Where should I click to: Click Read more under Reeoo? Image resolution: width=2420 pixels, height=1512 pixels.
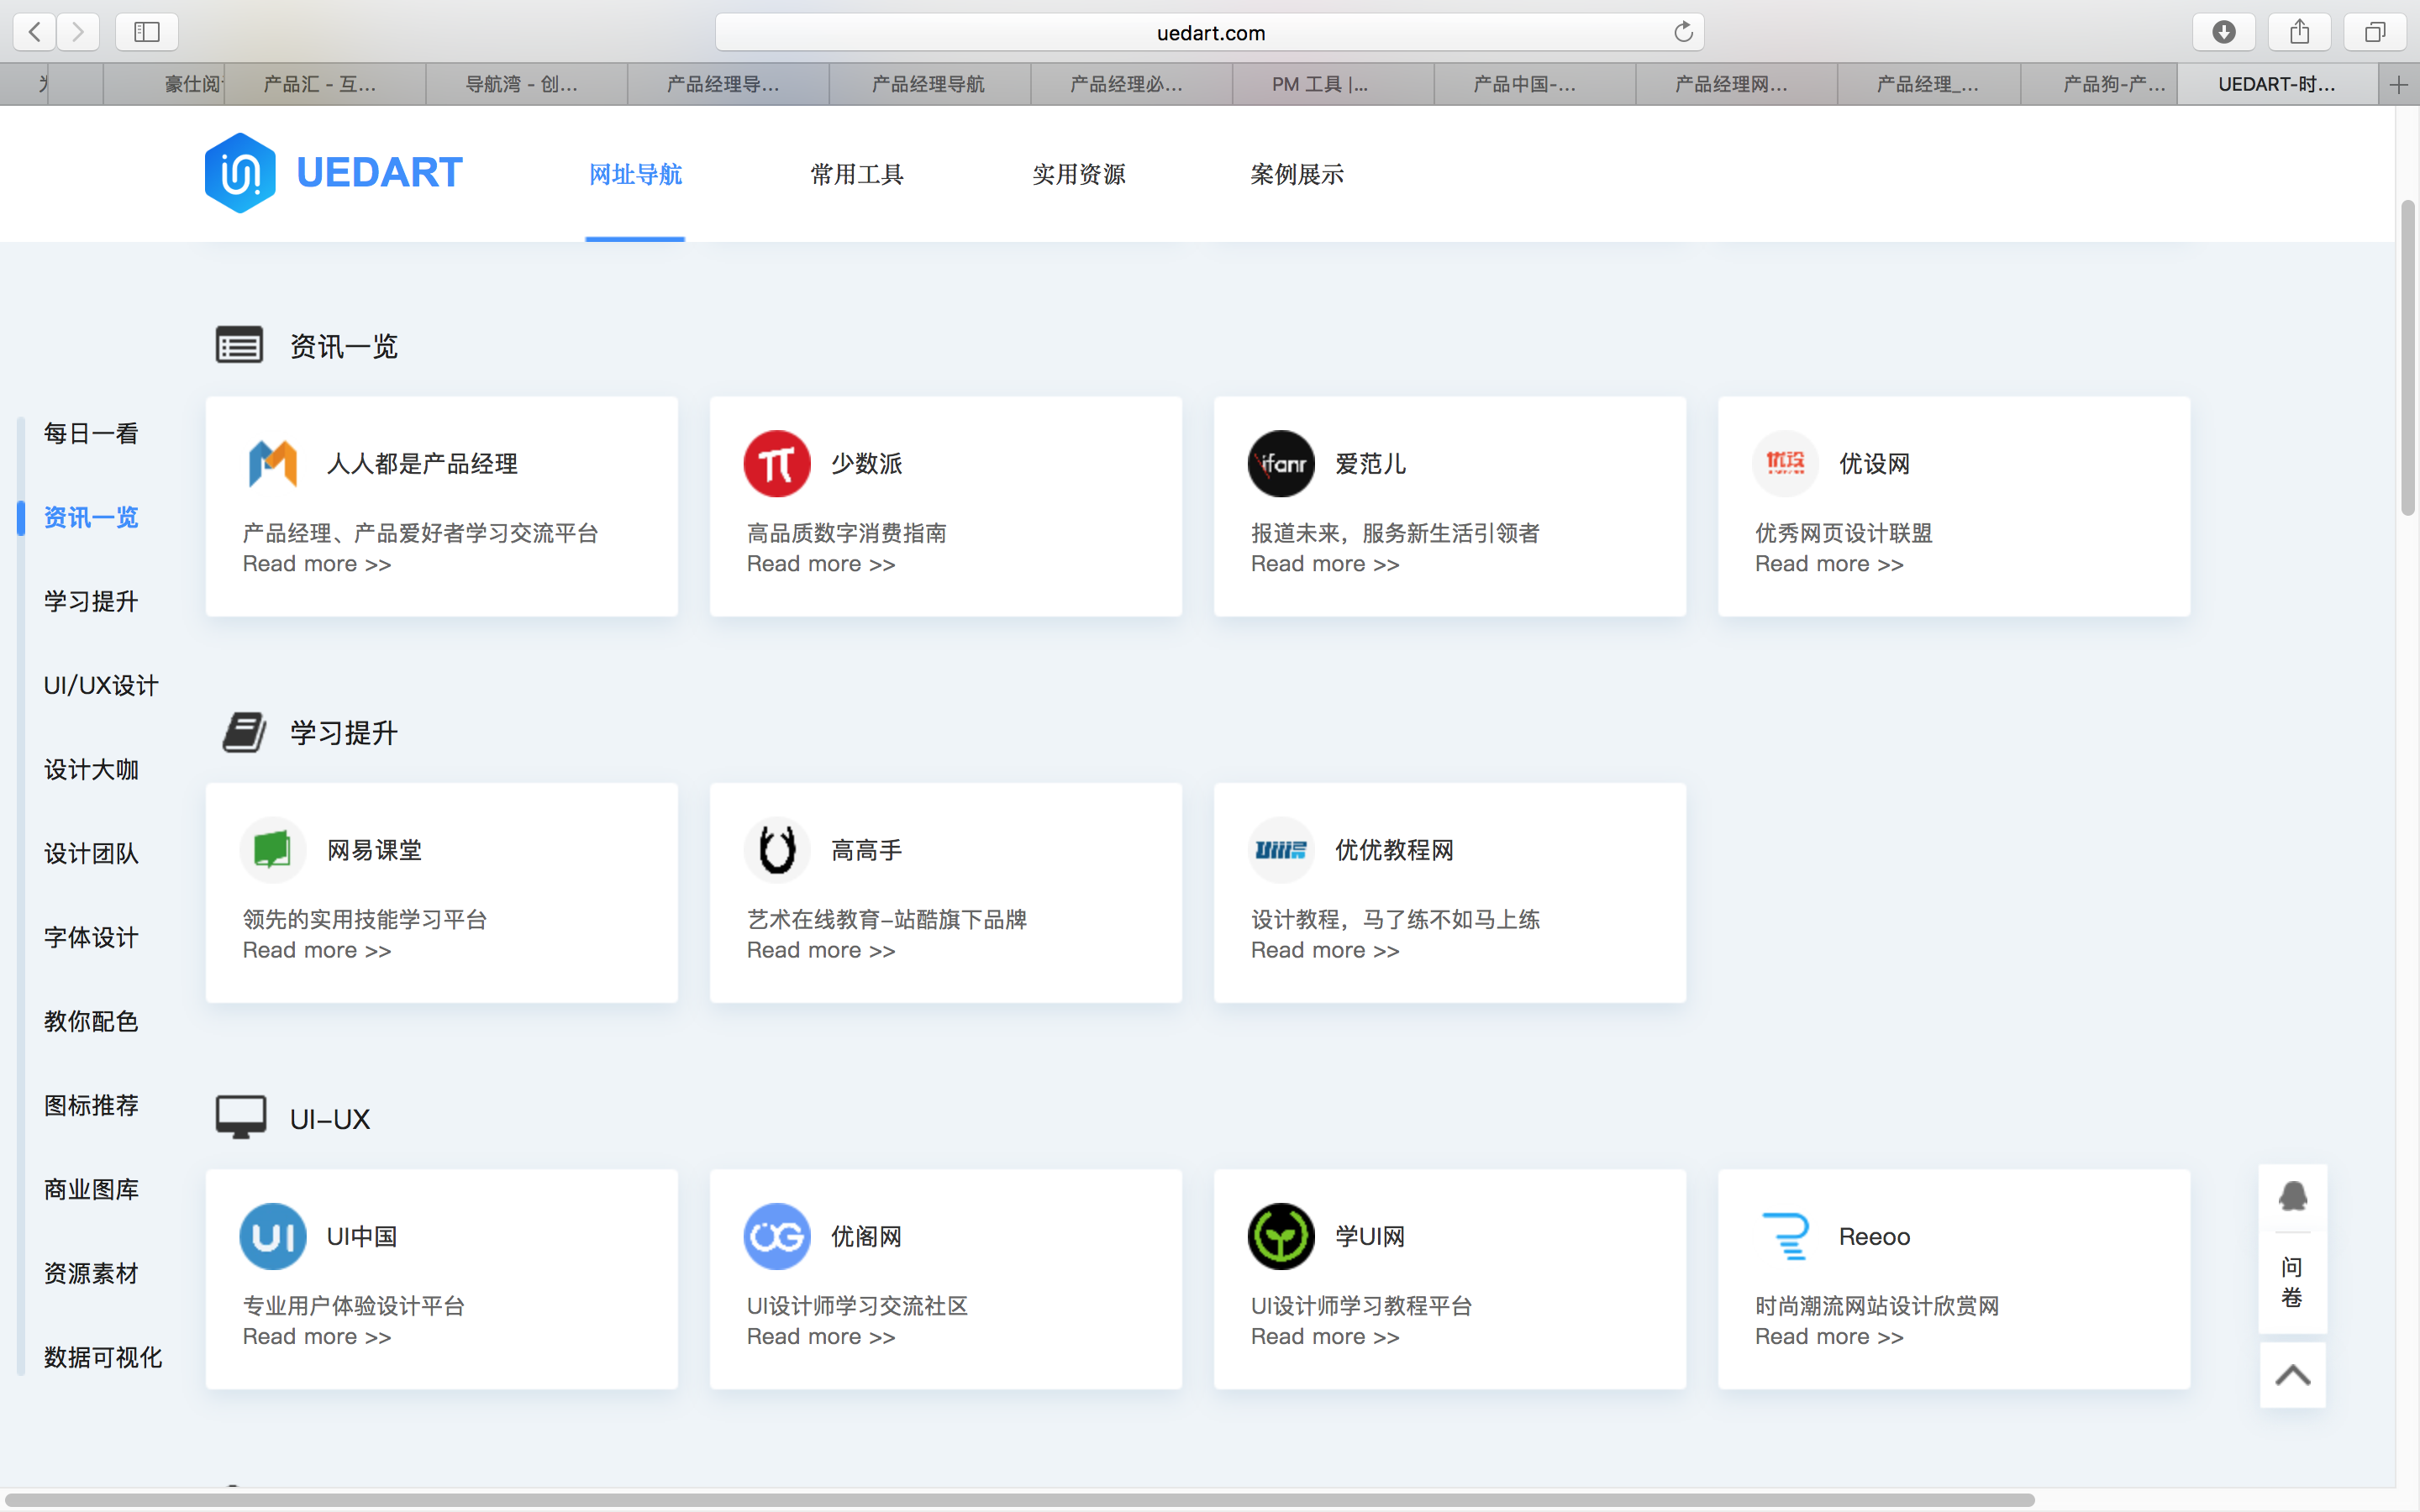click(1829, 1336)
